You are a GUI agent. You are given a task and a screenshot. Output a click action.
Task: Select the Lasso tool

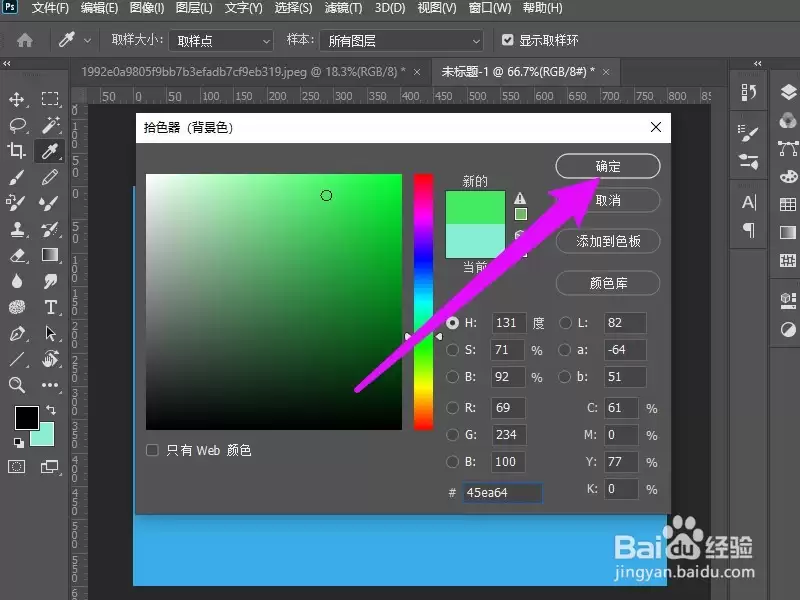pyautogui.click(x=18, y=125)
